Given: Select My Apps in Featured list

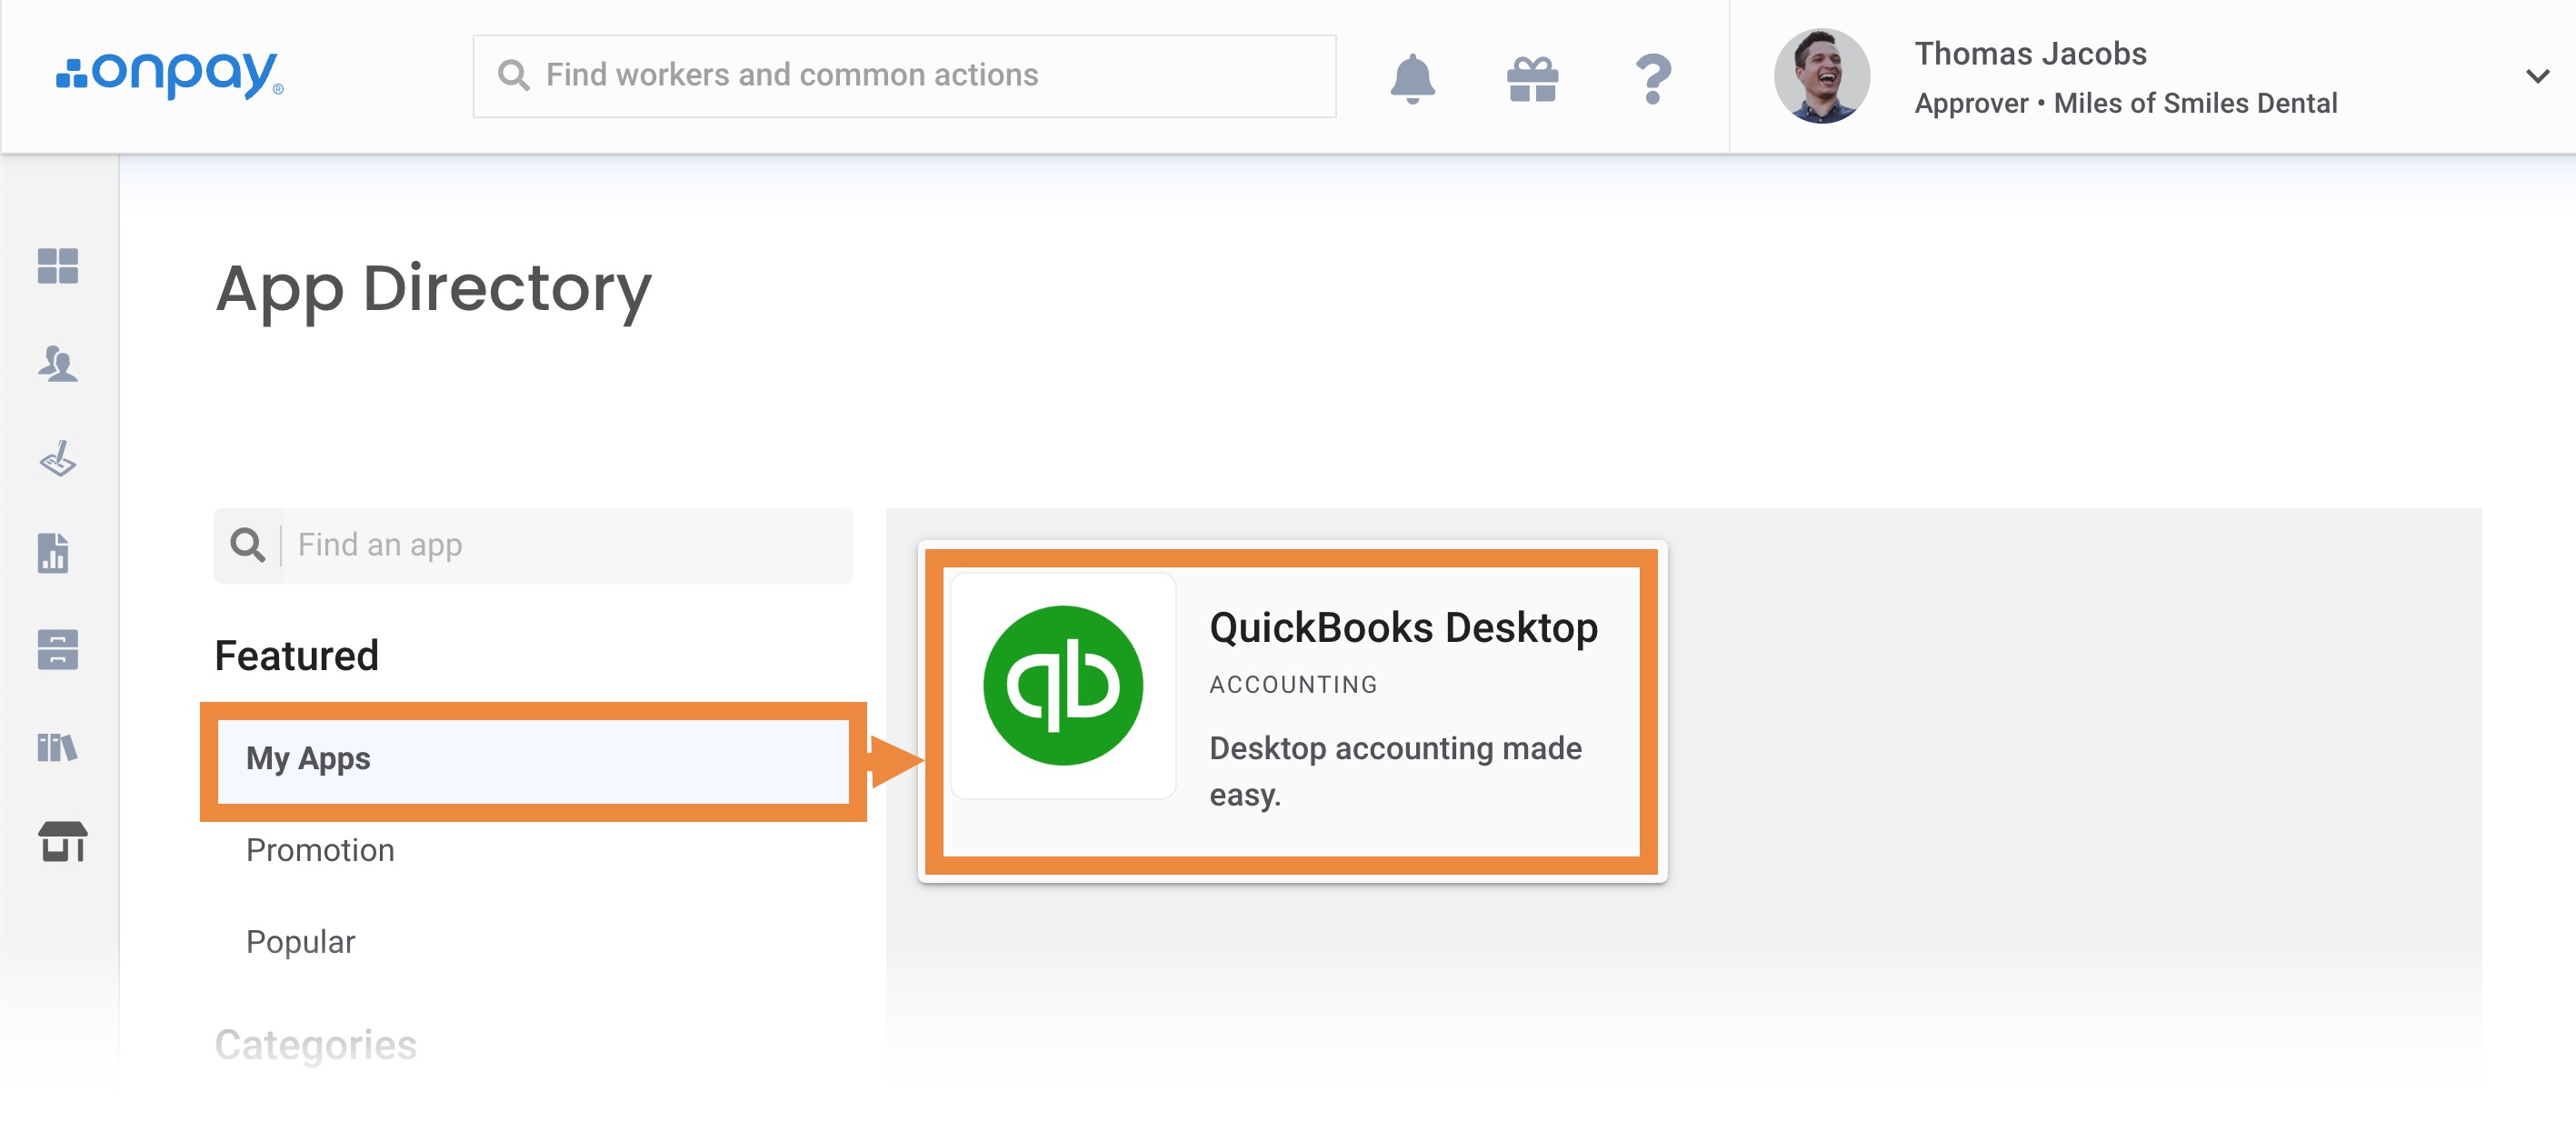Looking at the screenshot, I should [533, 759].
